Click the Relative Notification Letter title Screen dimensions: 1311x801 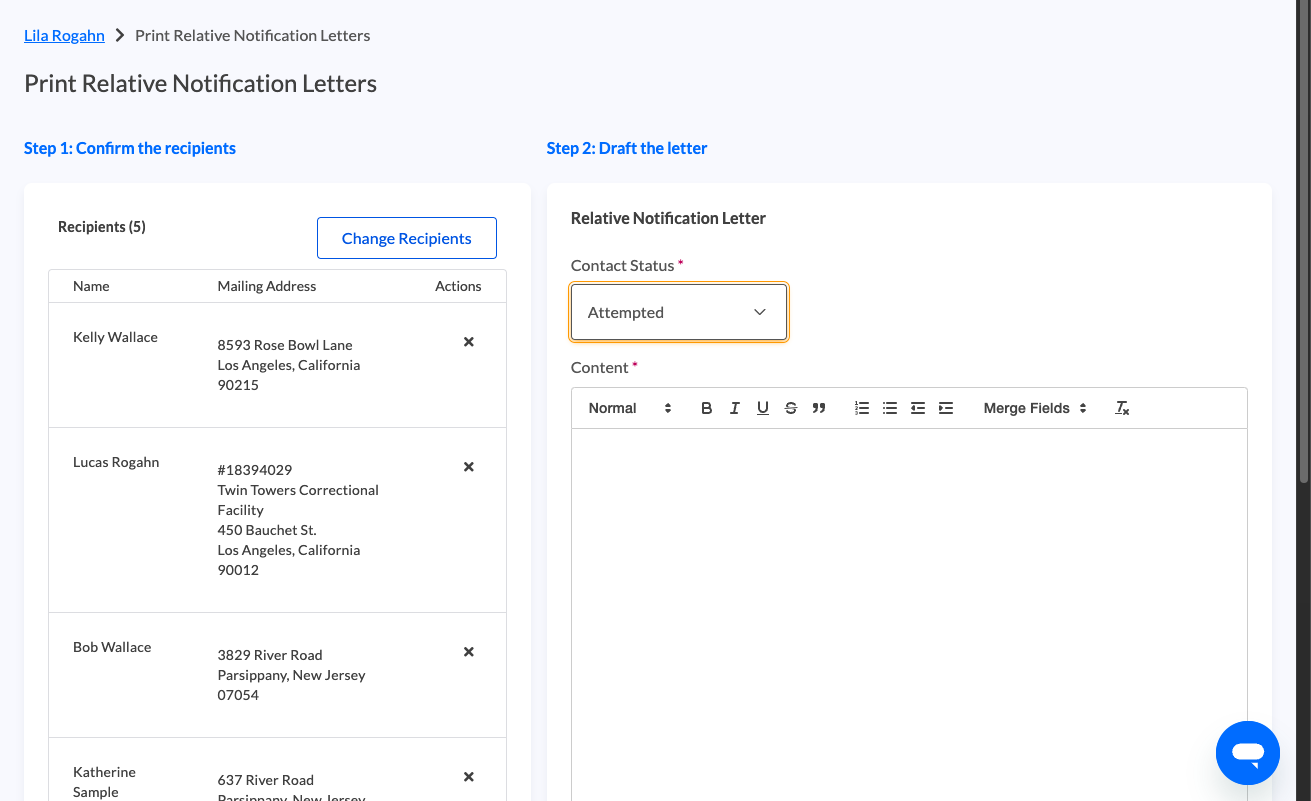668,218
